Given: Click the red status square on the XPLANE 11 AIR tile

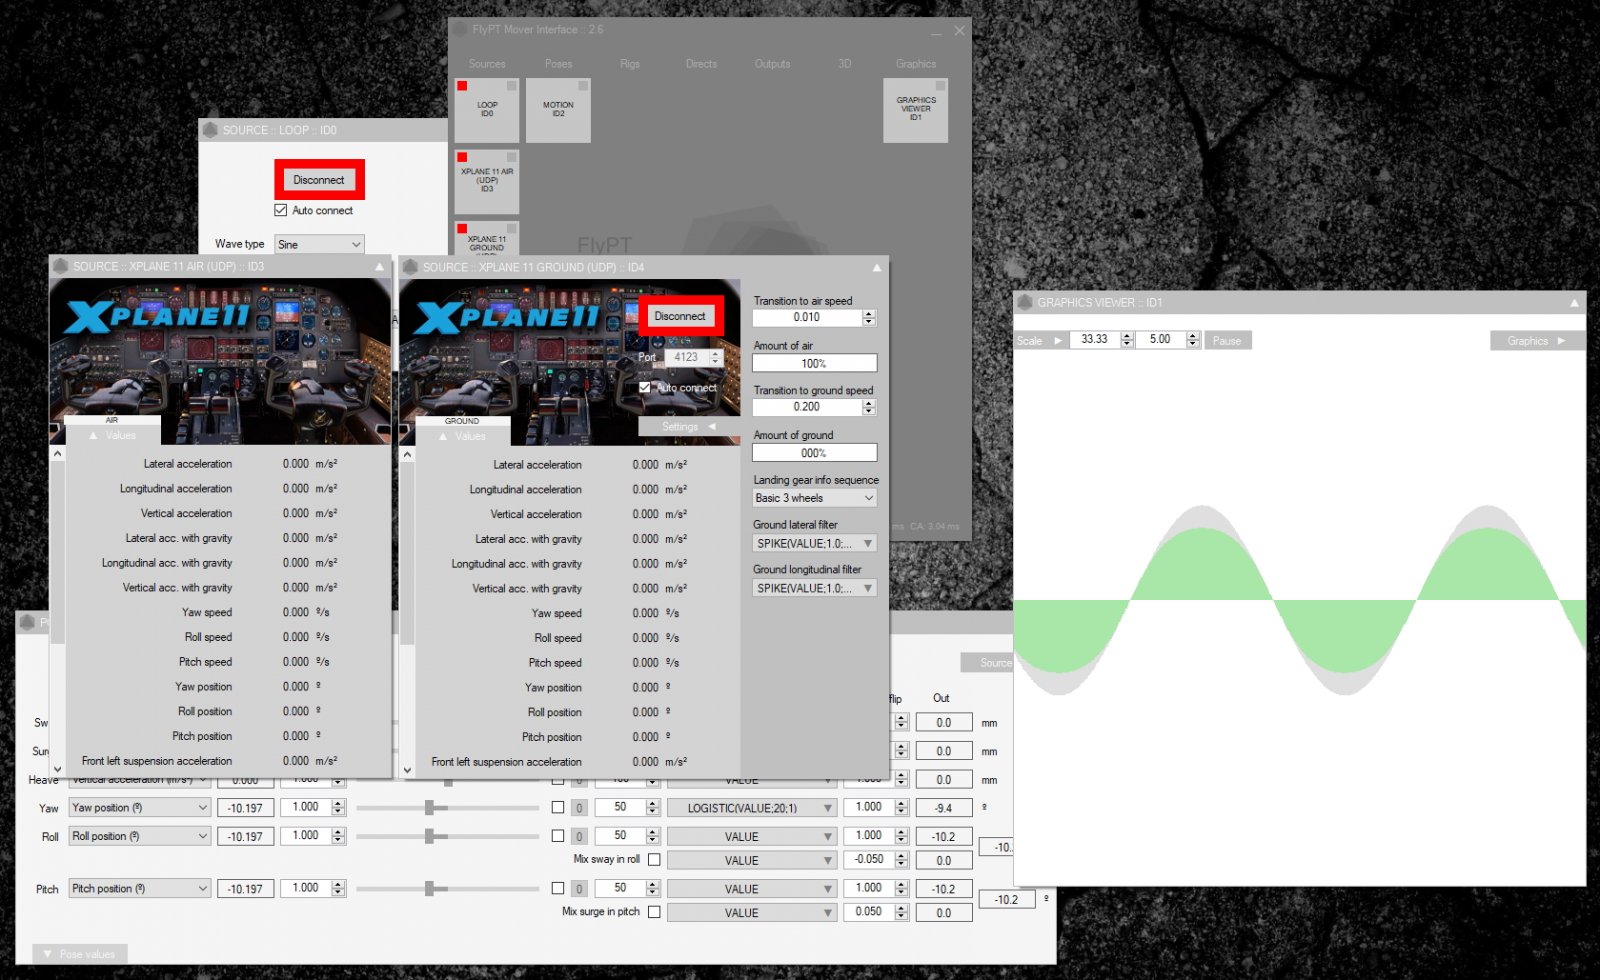Looking at the screenshot, I should tap(462, 157).
